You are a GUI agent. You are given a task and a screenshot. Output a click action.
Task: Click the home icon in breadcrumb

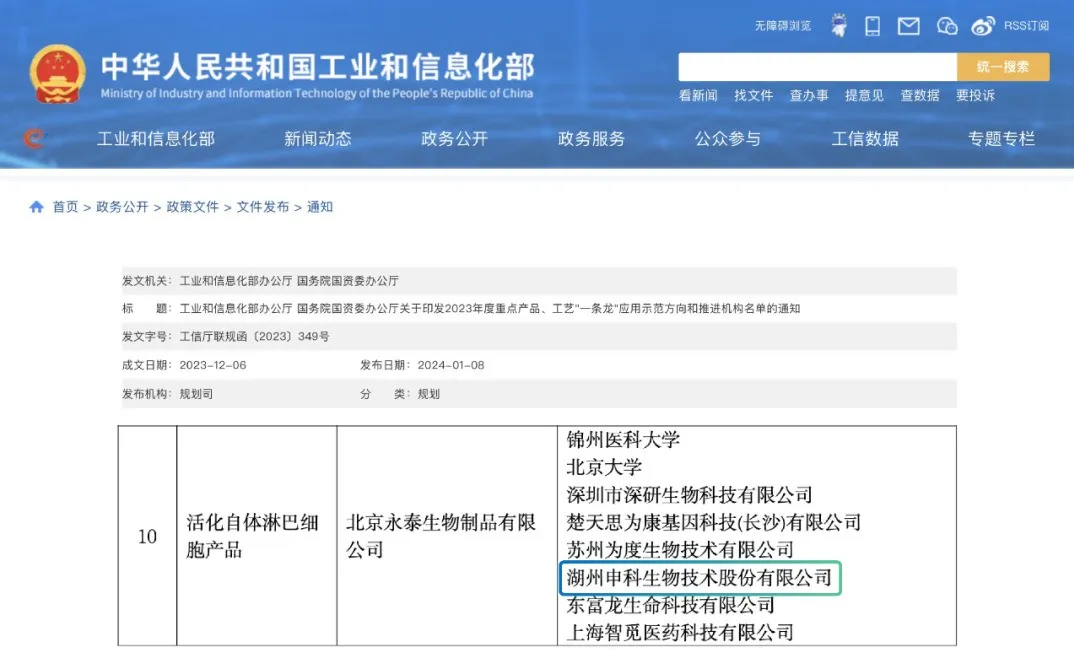(x=37, y=207)
